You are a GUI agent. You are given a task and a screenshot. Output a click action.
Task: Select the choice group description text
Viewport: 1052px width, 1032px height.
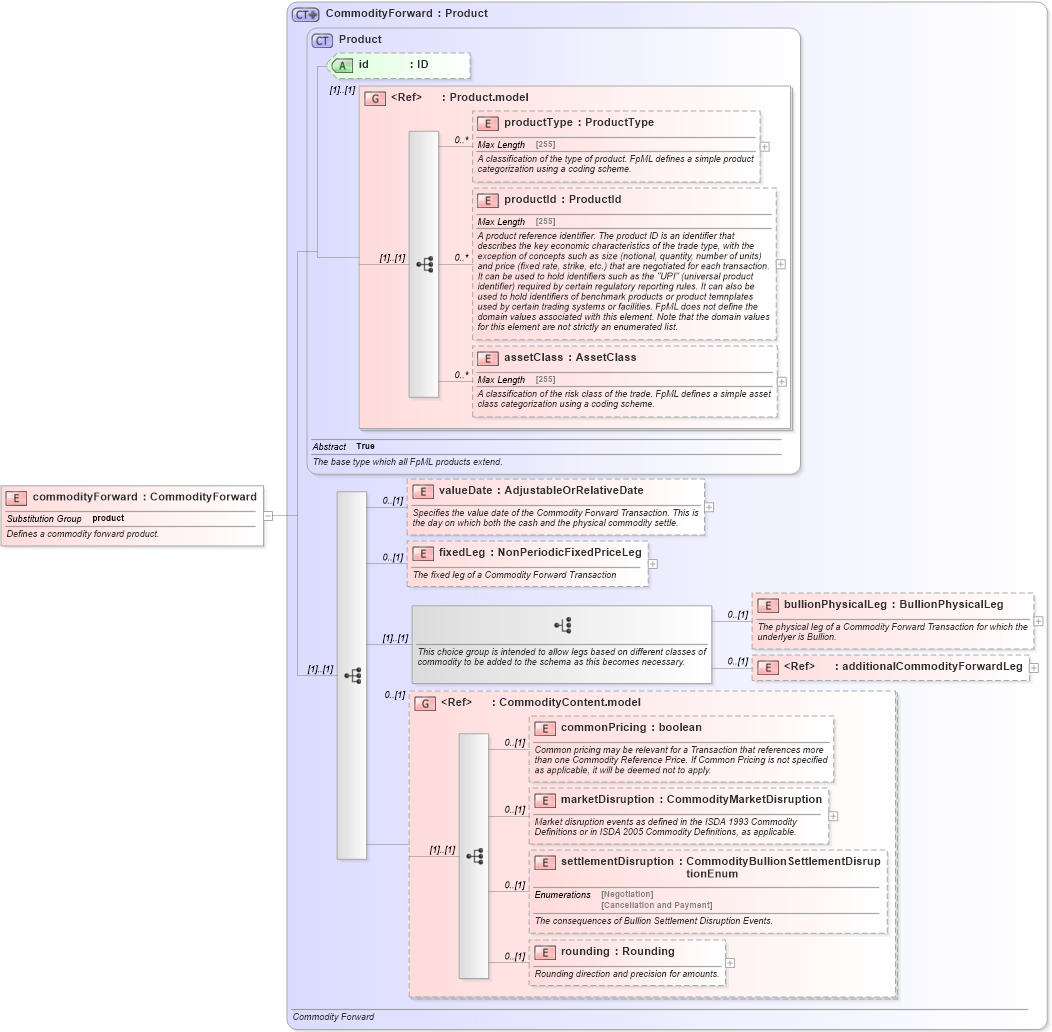point(562,657)
